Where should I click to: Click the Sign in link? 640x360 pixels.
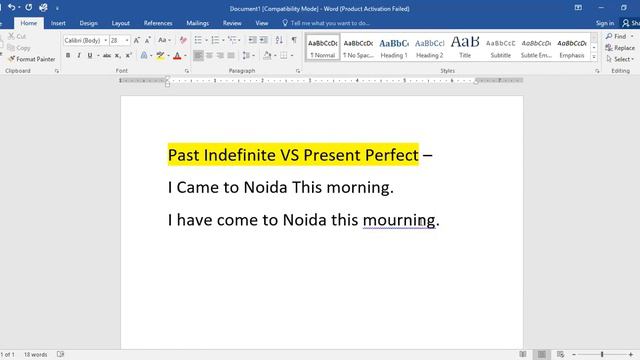click(604, 23)
